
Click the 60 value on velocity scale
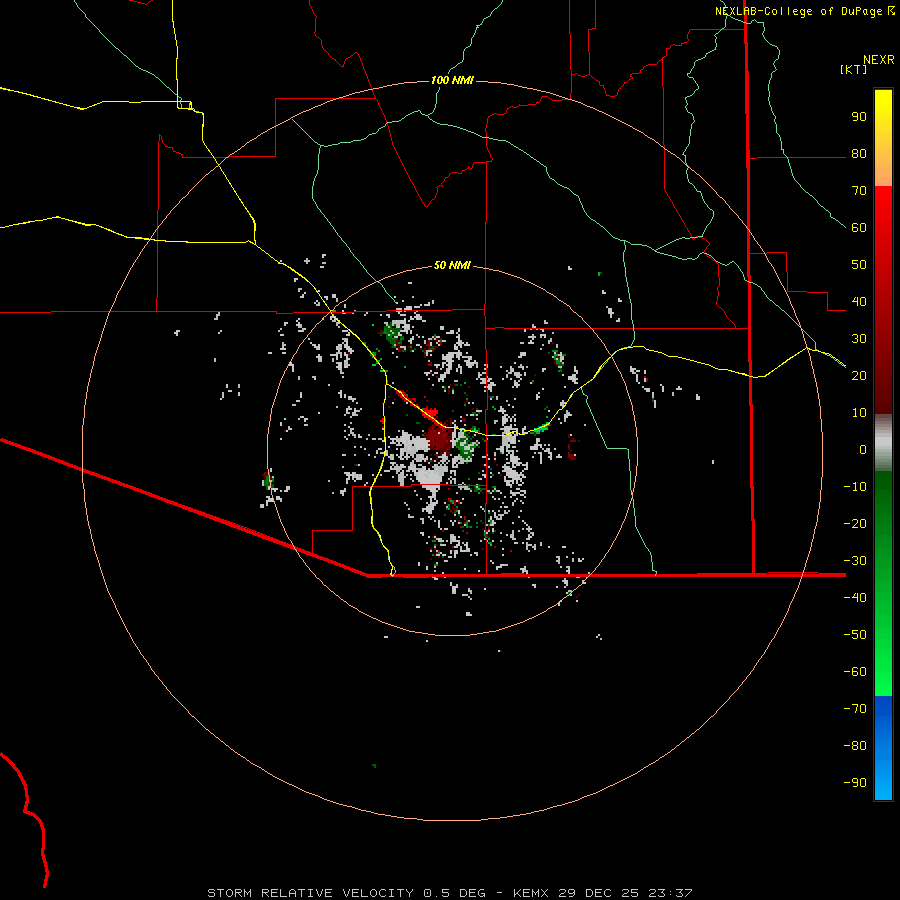click(859, 227)
